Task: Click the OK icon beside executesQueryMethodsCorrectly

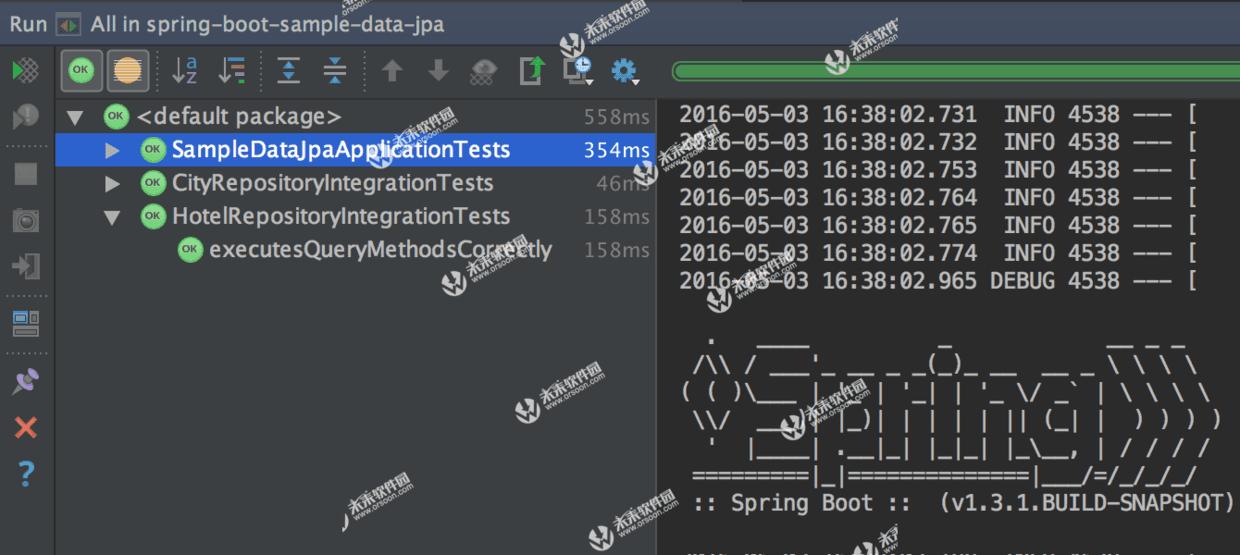Action: point(190,250)
